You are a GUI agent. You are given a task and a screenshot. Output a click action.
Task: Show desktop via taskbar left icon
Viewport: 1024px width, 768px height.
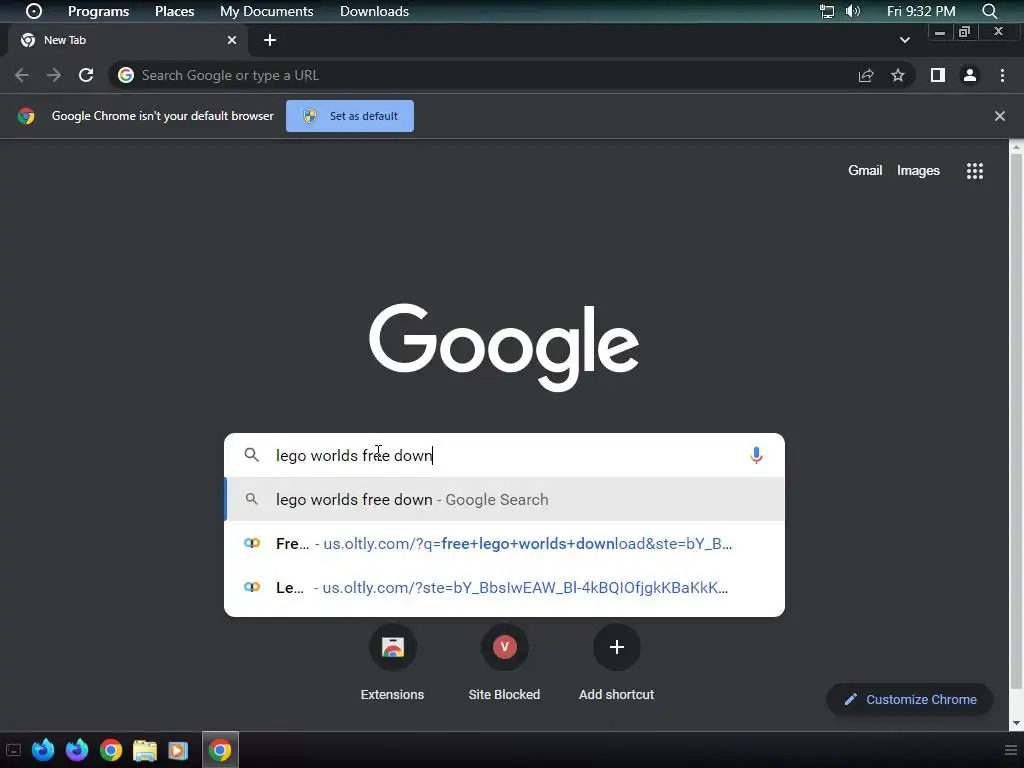(13, 750)
